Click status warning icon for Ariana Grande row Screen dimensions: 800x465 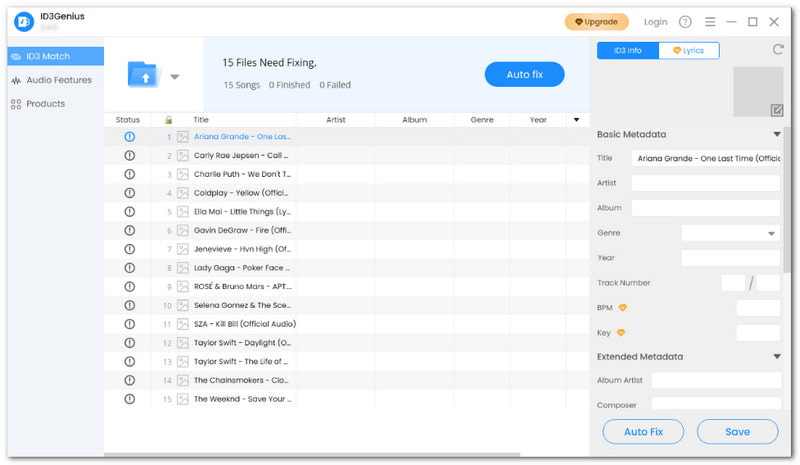coord(130,137)
